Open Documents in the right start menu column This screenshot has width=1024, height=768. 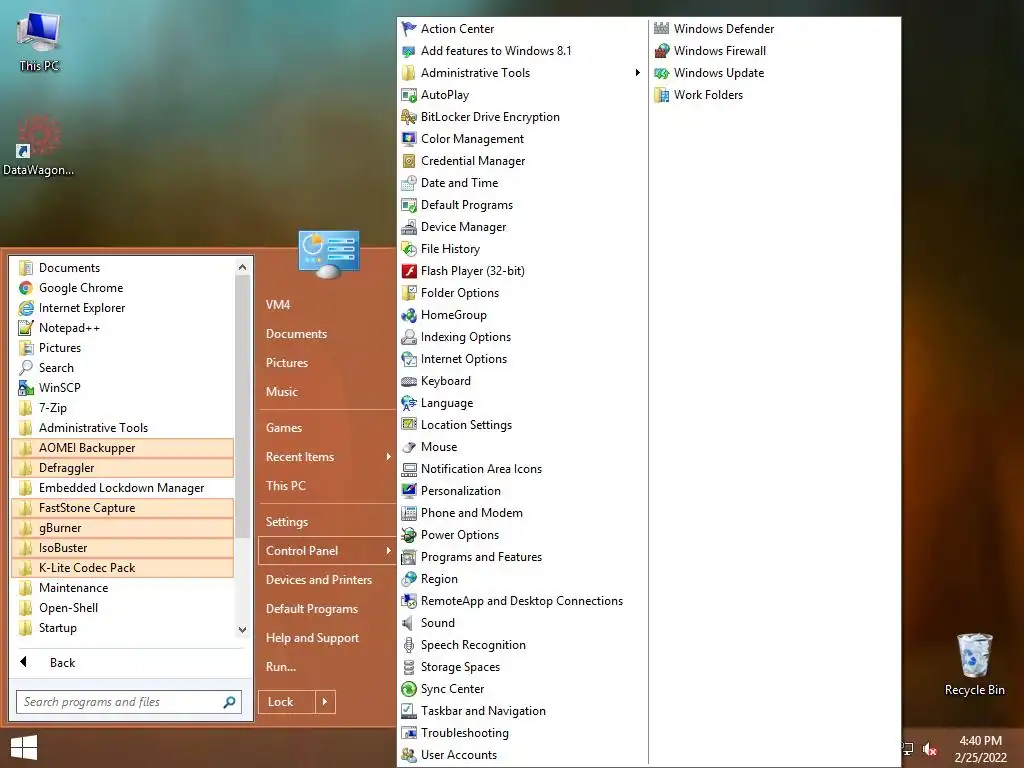[x=296, y=334]
